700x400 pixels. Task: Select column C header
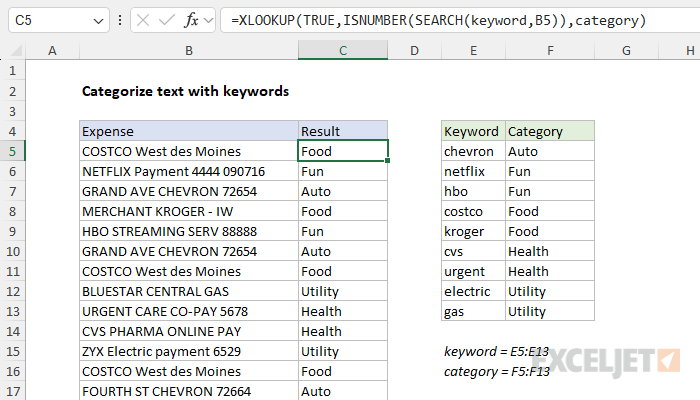point(343,50)
